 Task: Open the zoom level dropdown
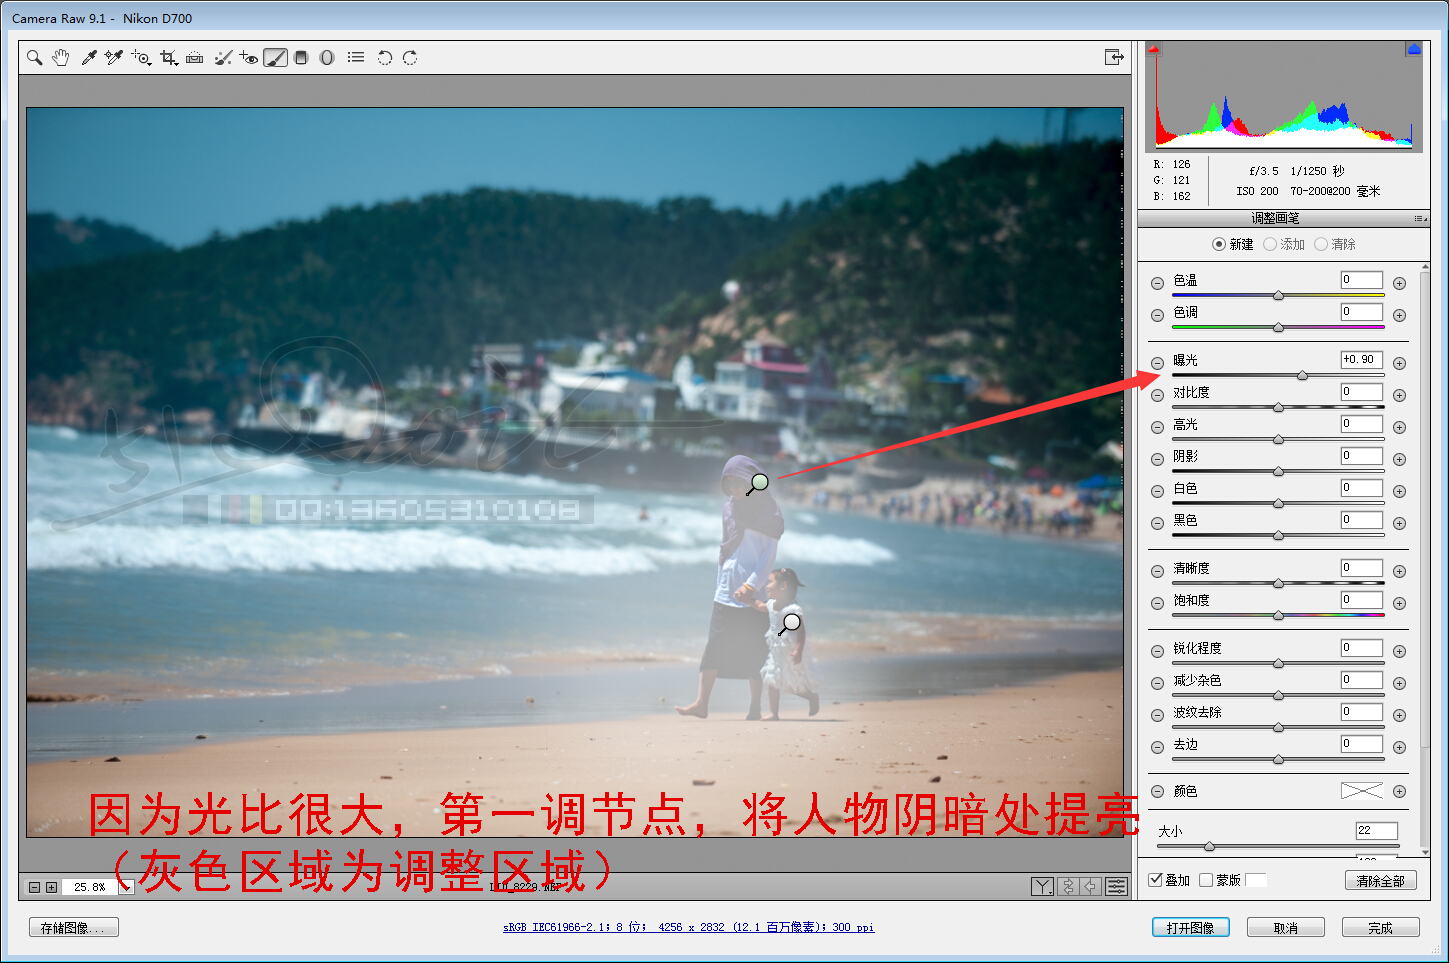coord(125,887)
